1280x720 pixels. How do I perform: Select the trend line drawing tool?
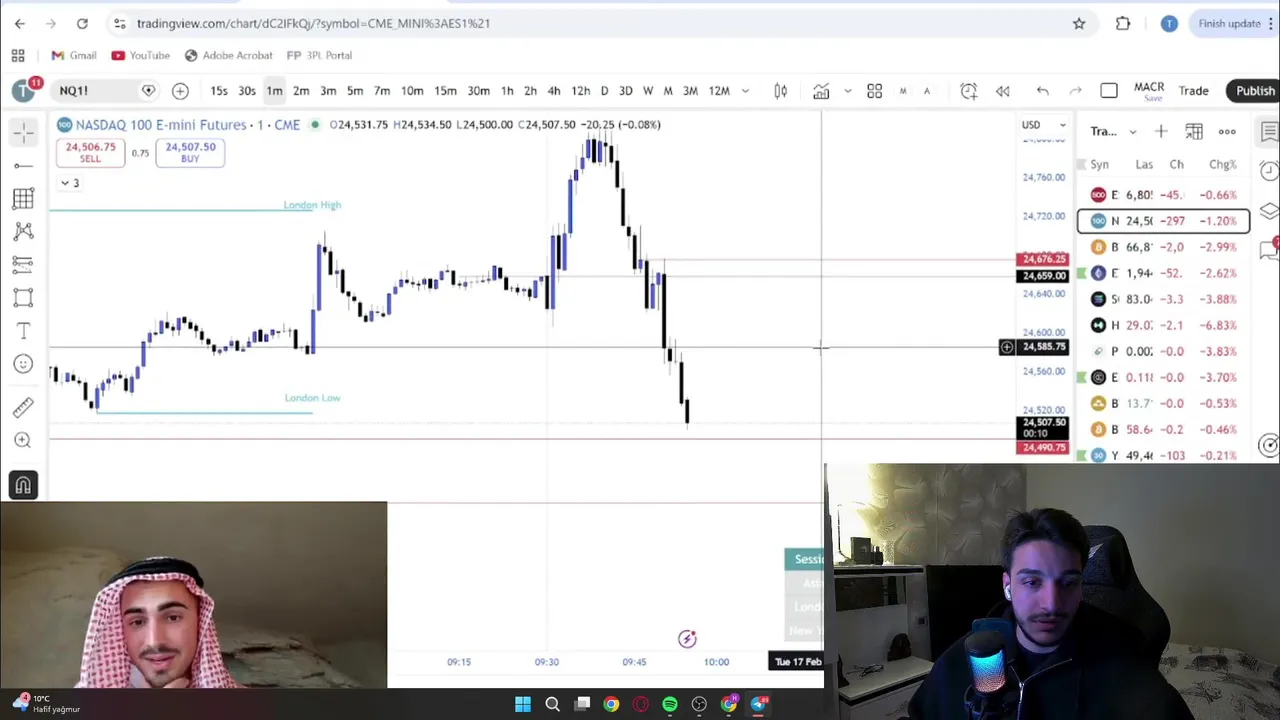(x=23, y=165)
